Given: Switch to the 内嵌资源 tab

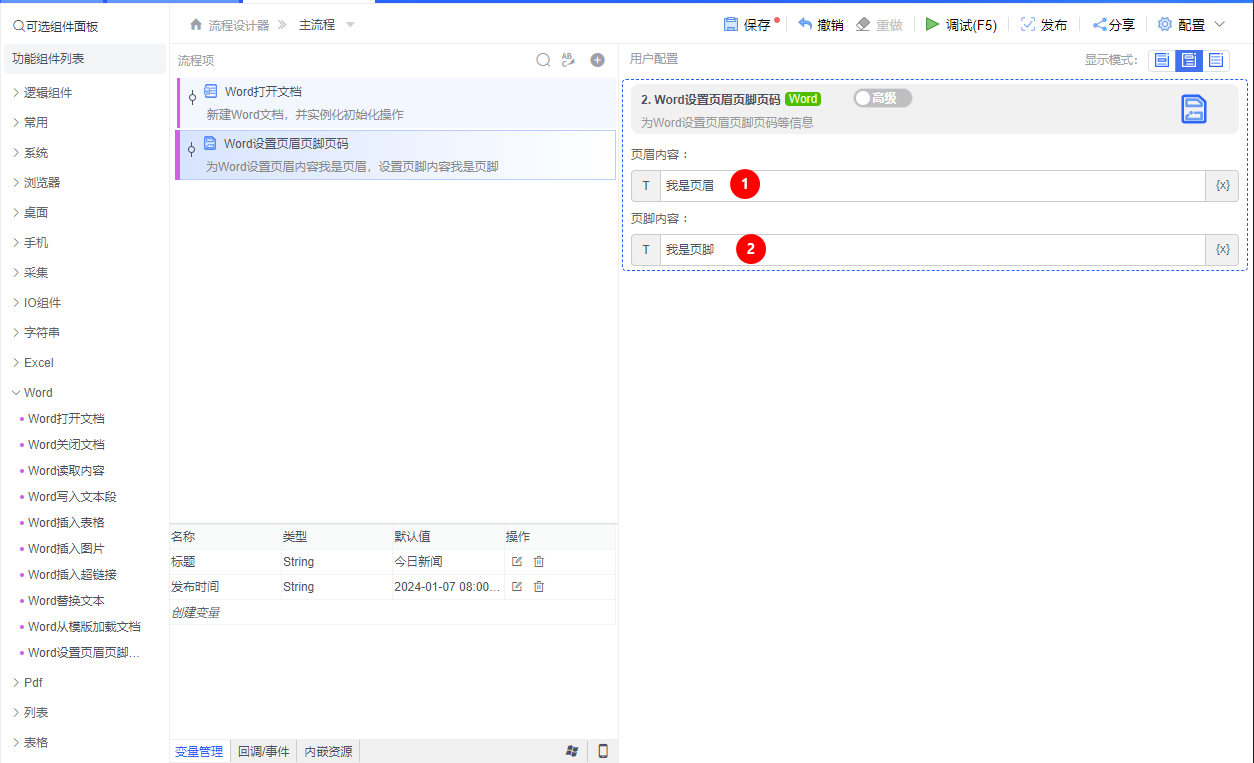Looking at the screenshot, I should click(x=328, y=750).
